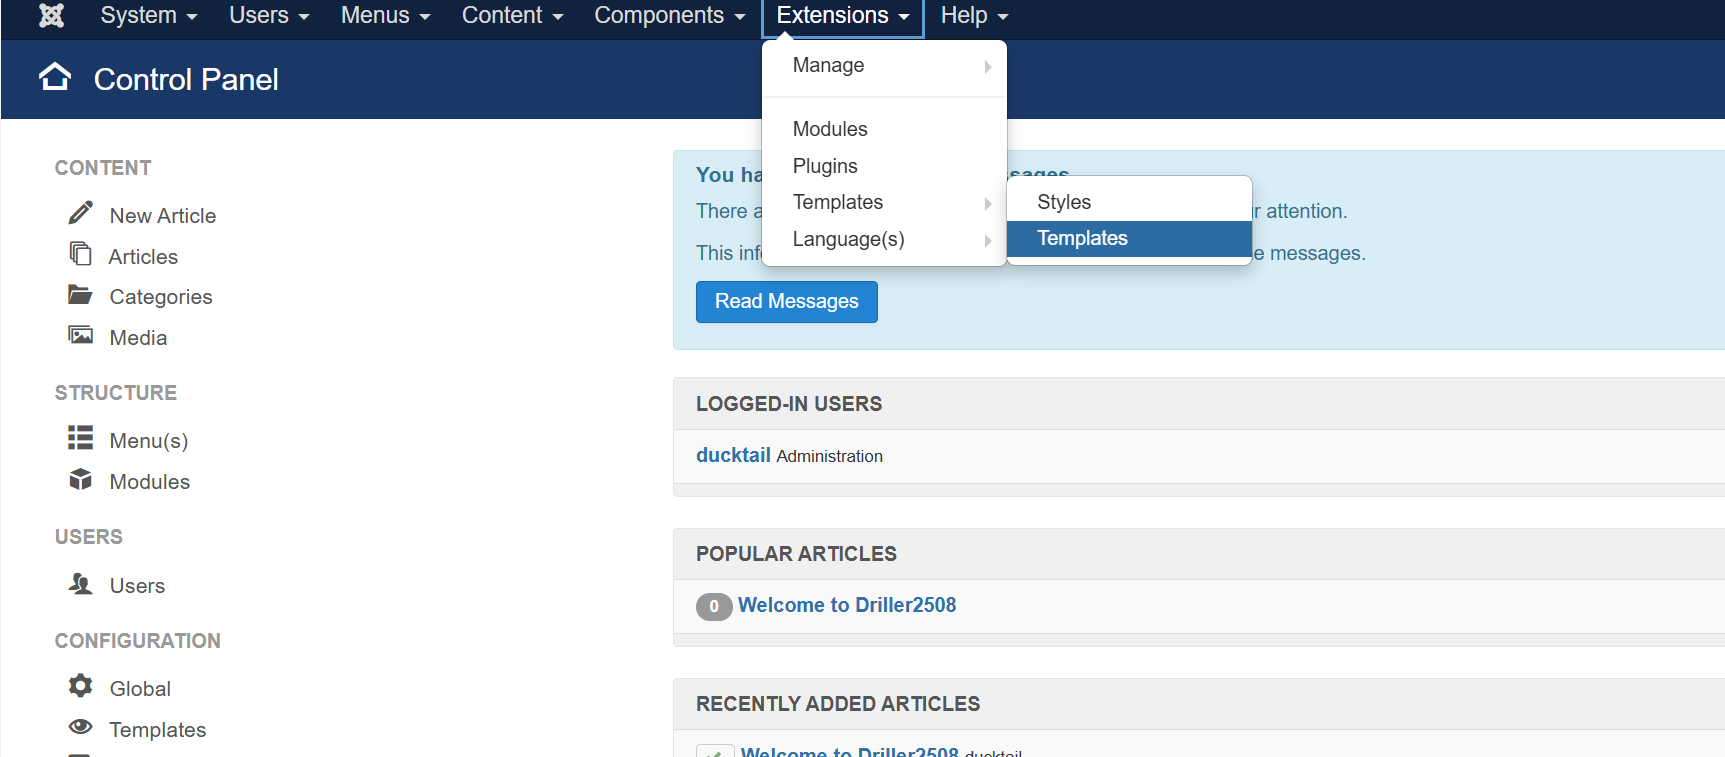Click the STRUCTURE sidebar heading
Image resolution: width=1725 pixels, height=757 pixels.
tap(116, 393)
